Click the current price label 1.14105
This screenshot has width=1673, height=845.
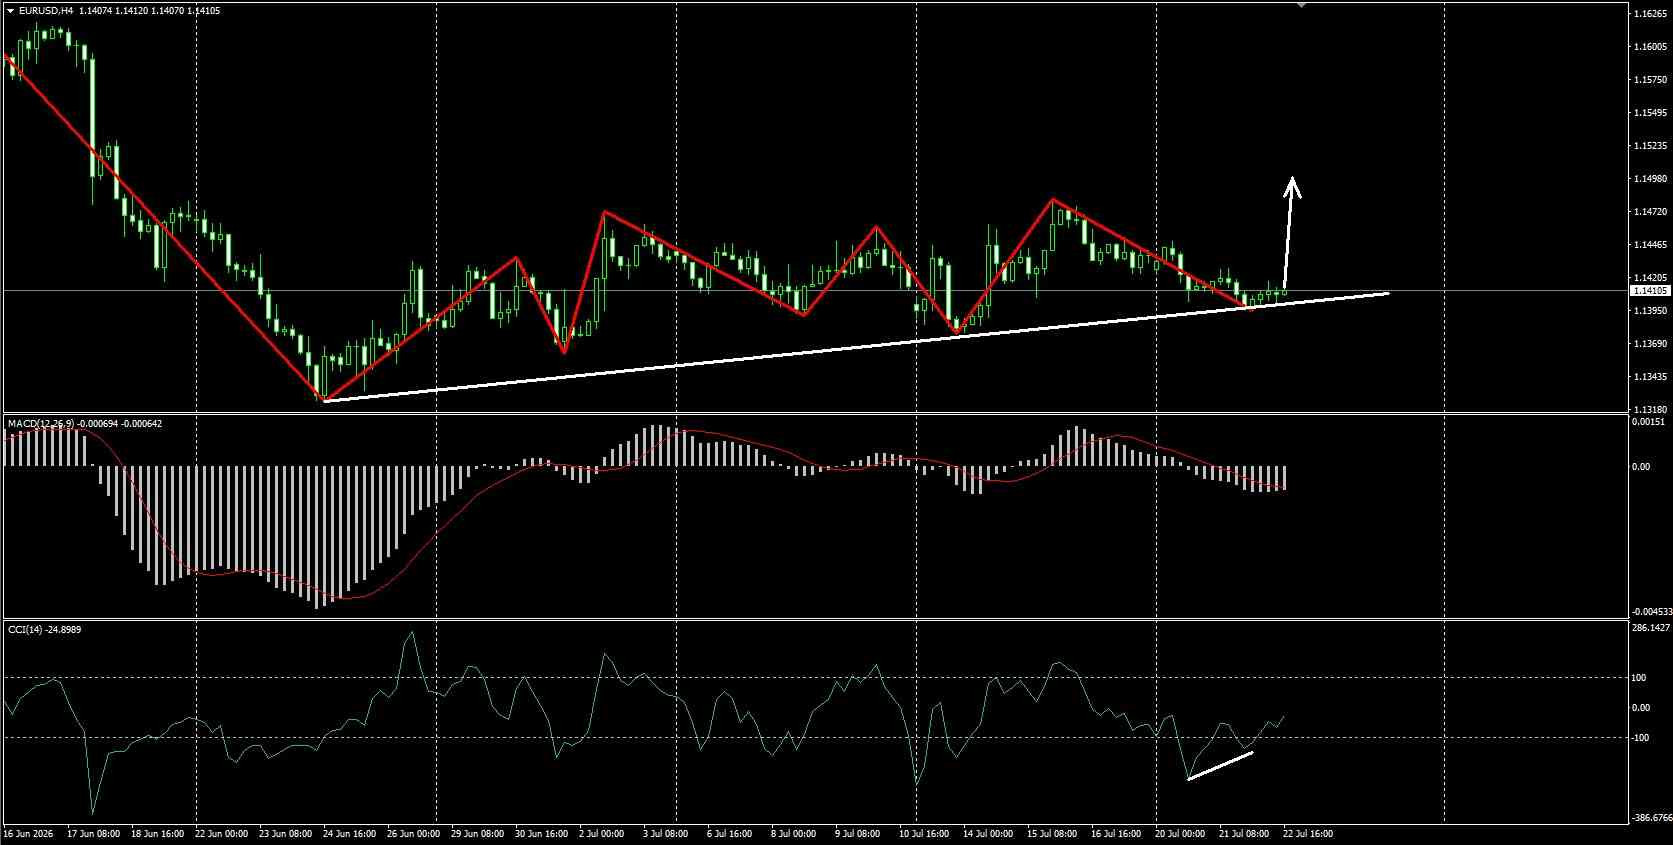pos(1649,291)
